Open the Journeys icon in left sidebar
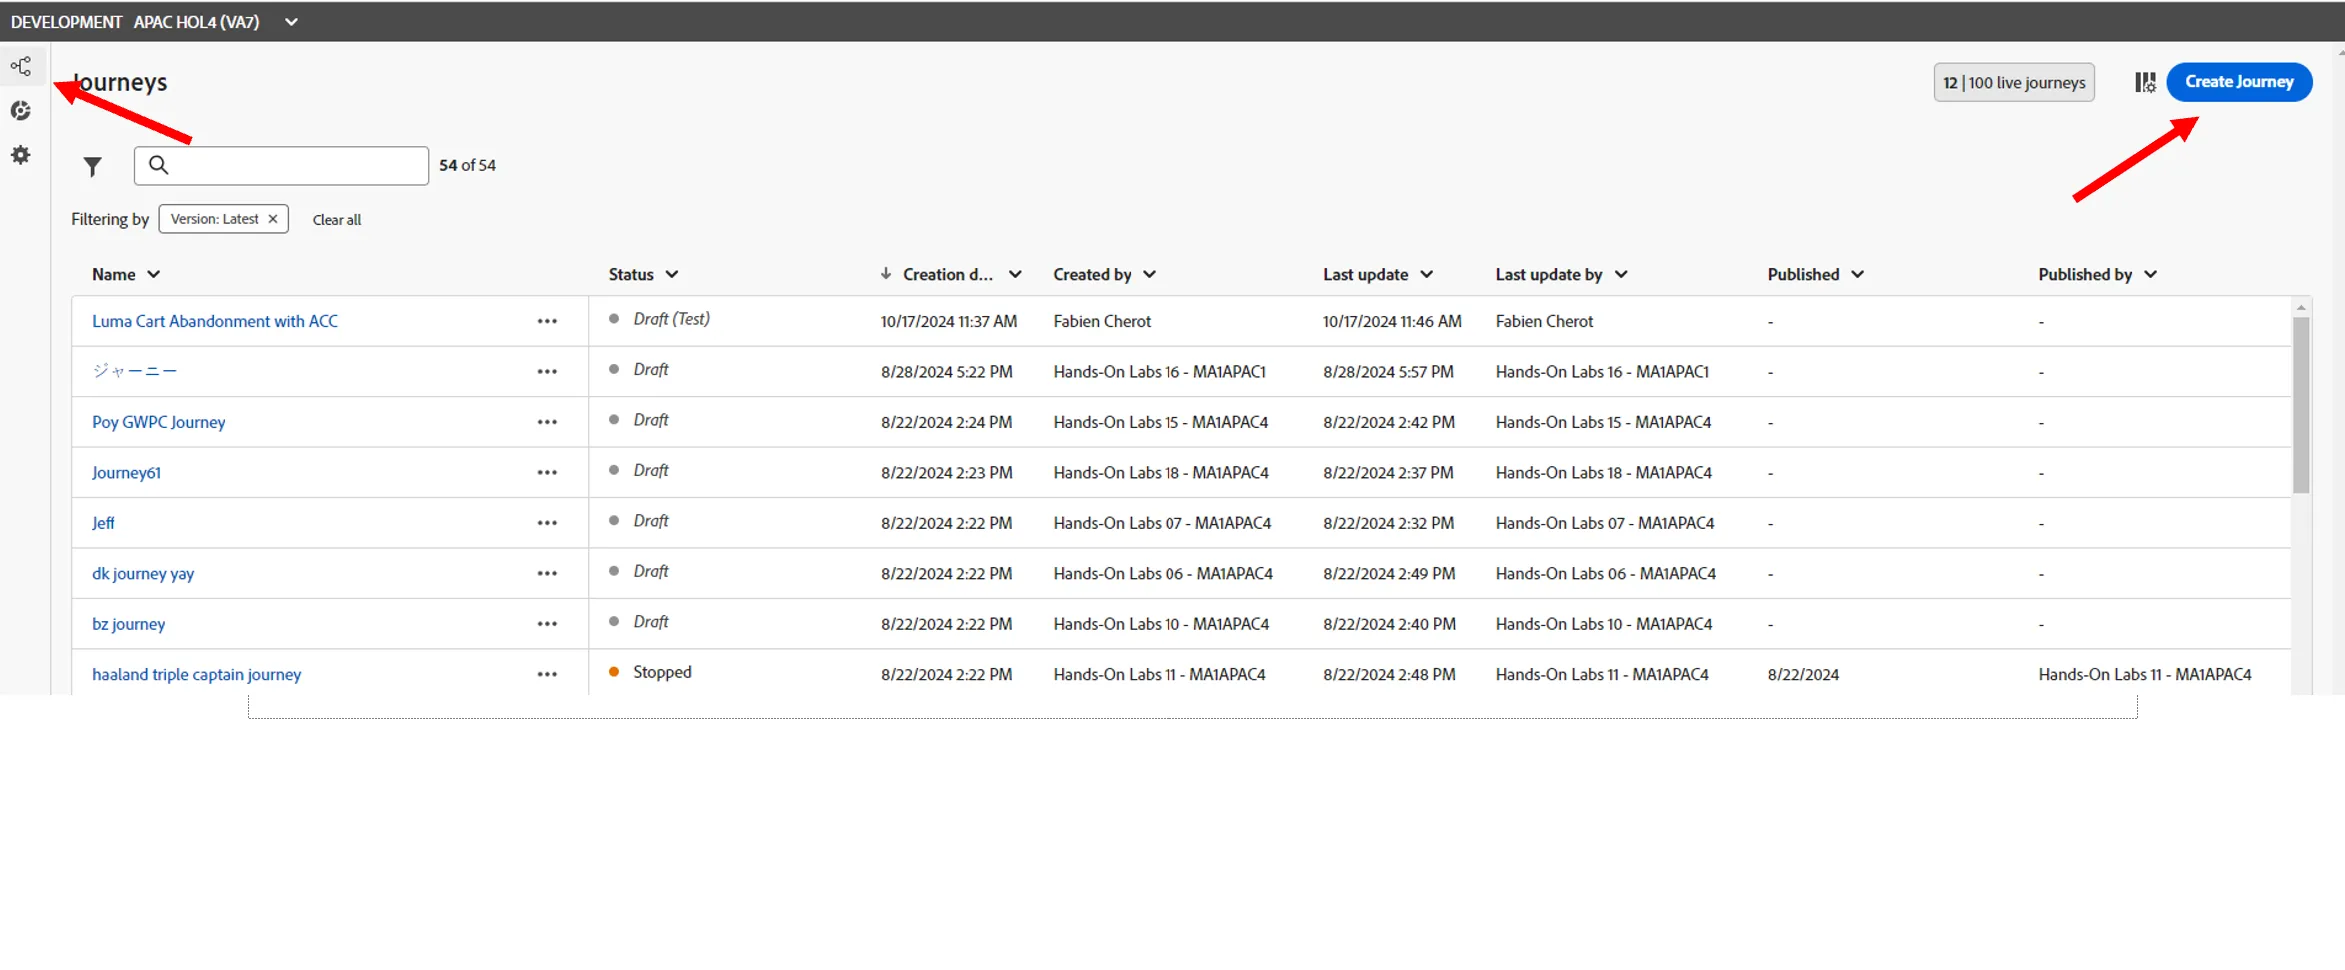 point(21,66)
